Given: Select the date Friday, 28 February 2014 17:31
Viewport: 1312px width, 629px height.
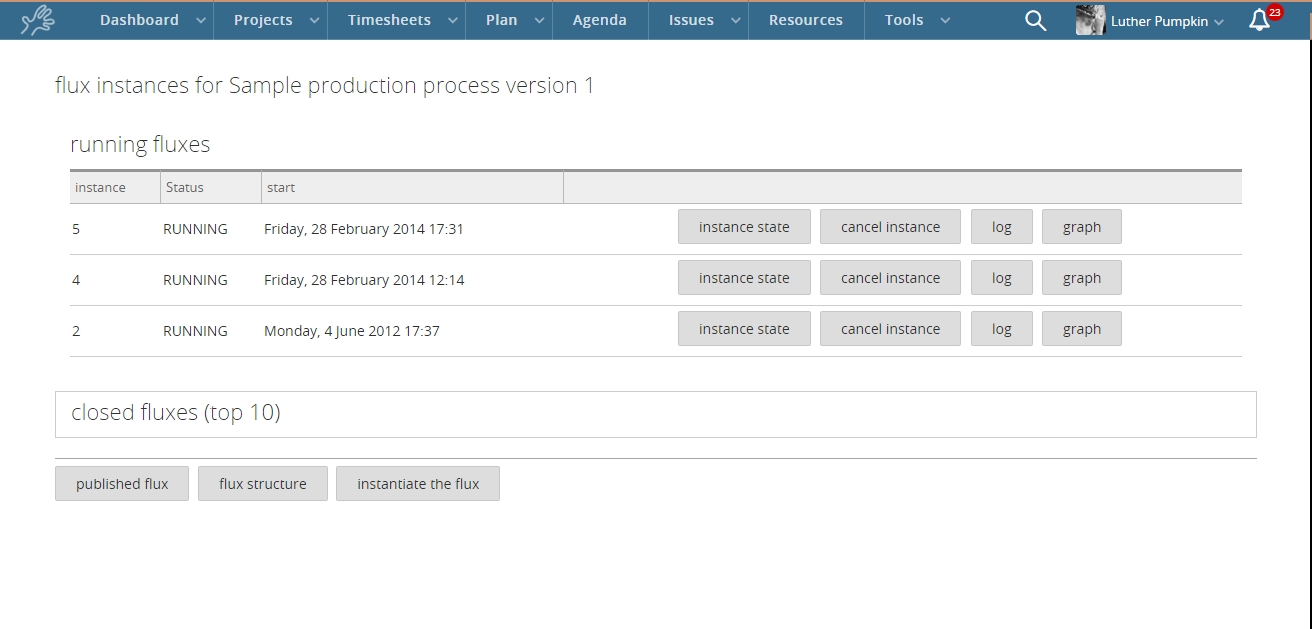Looking at the screenshot, I should (x=364, y=229).
